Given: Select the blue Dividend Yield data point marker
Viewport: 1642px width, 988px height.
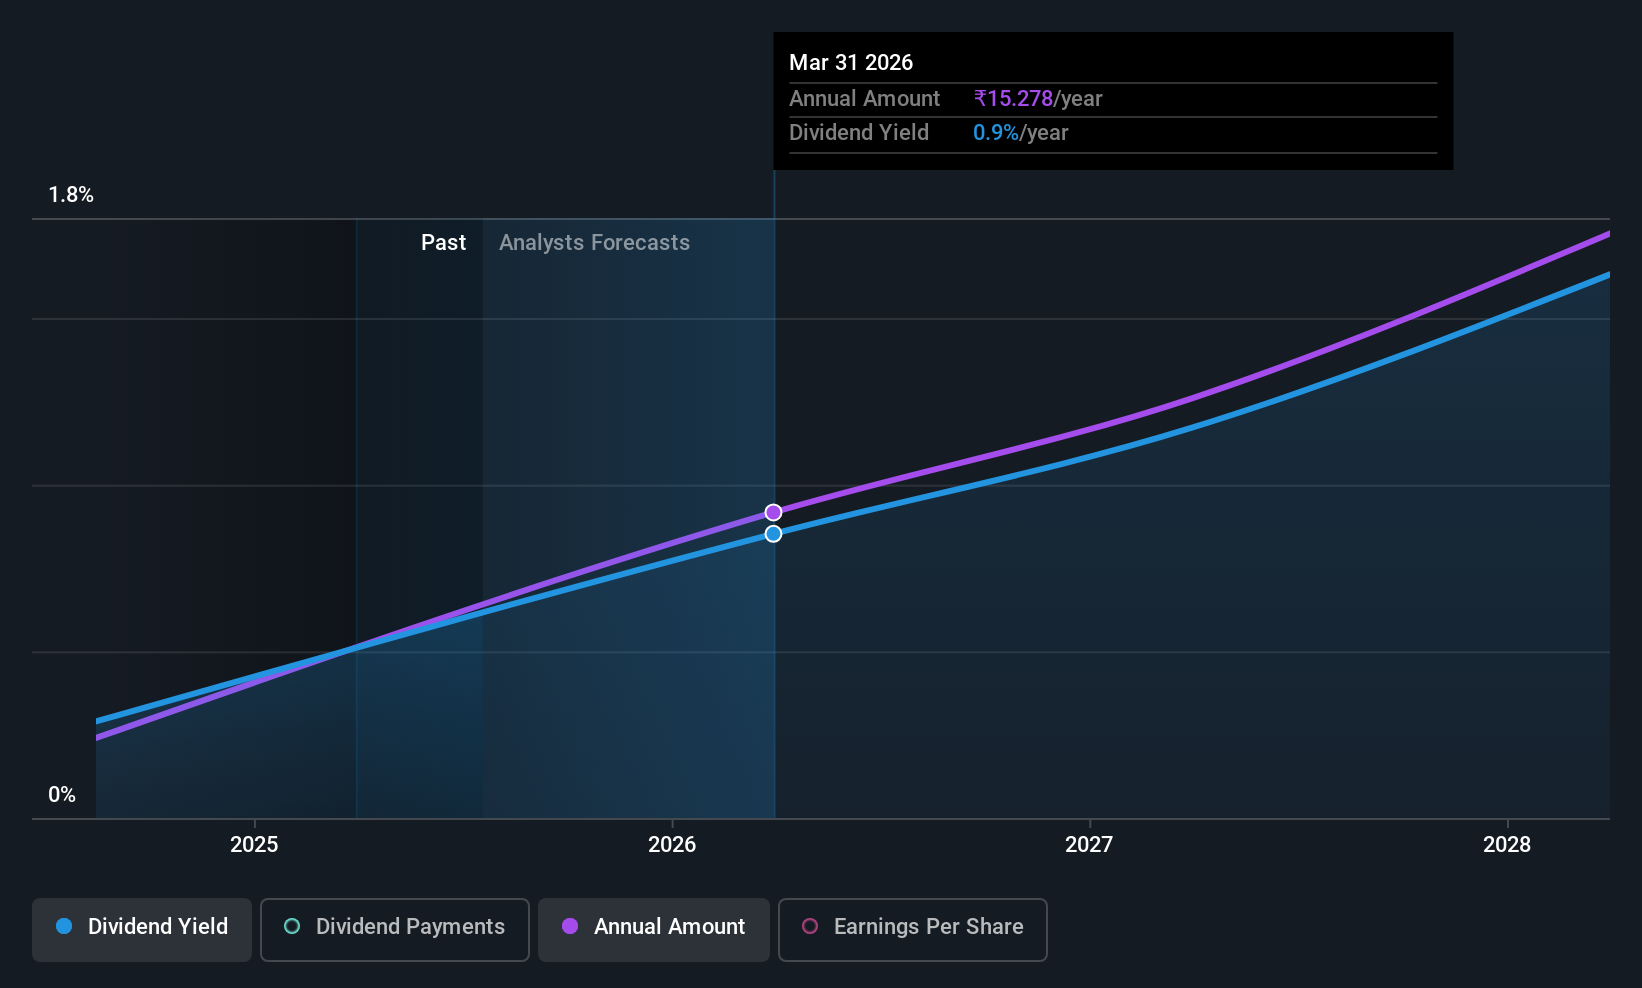Looking at the screenshot, I should click(773, 534).
